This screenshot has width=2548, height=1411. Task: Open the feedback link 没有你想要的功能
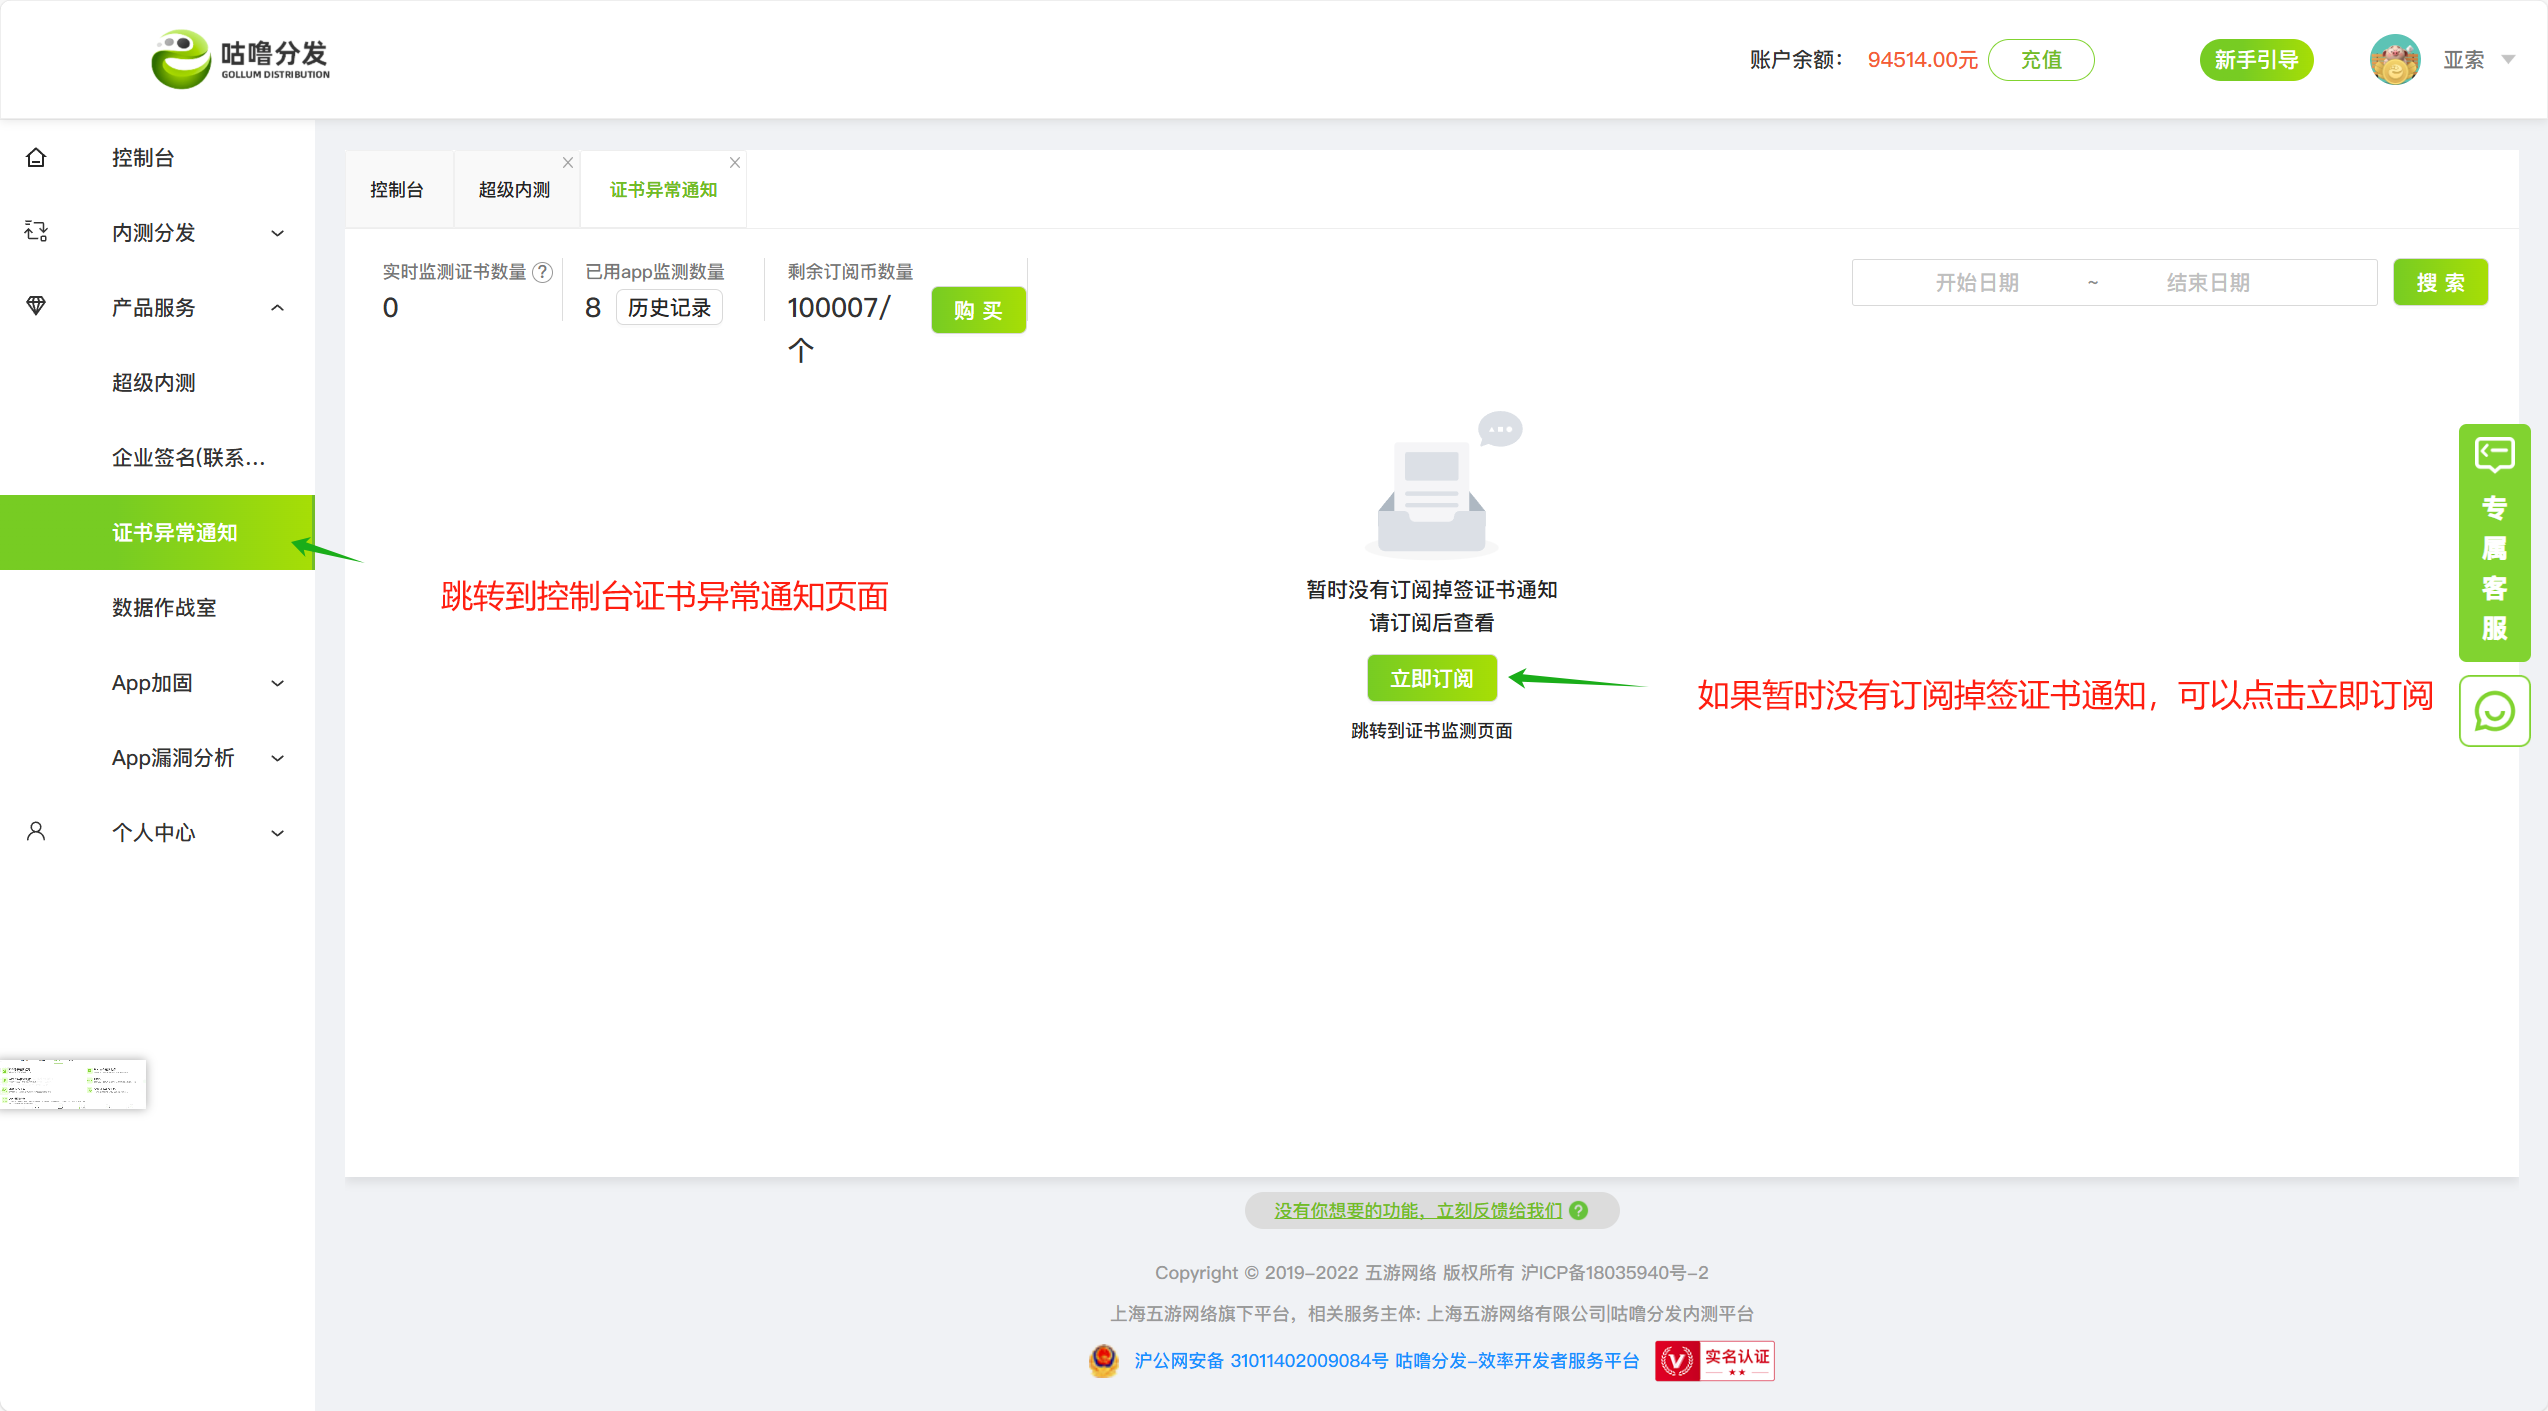click(1417, 1211)
